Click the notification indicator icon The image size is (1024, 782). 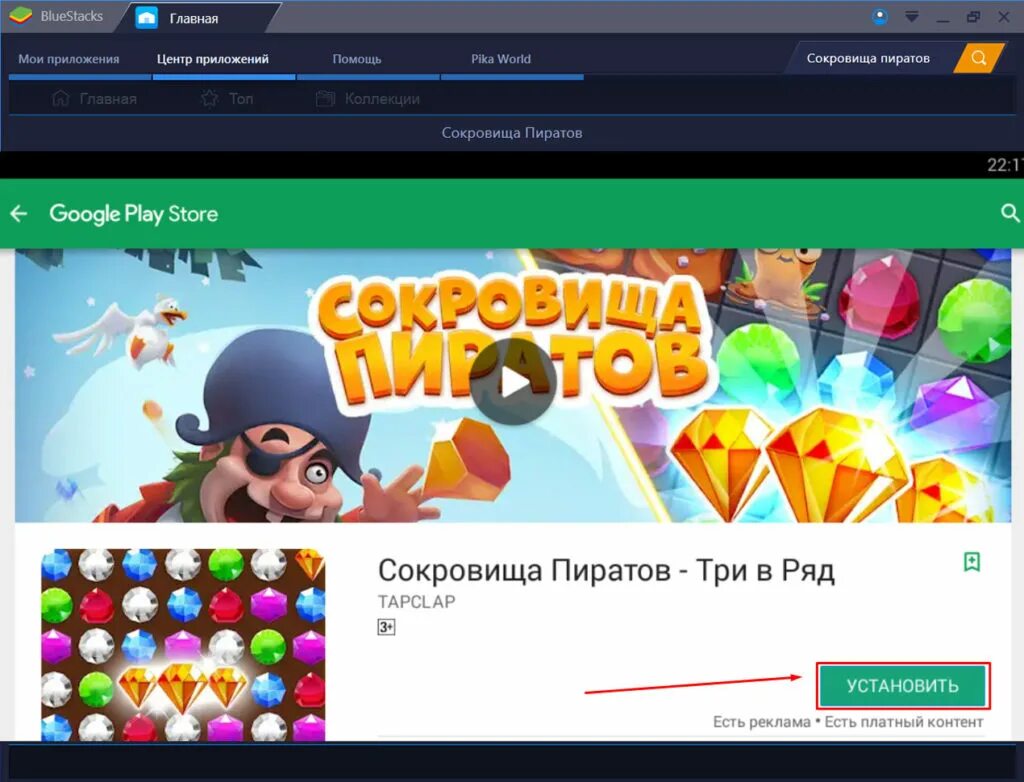coord(878,16)
